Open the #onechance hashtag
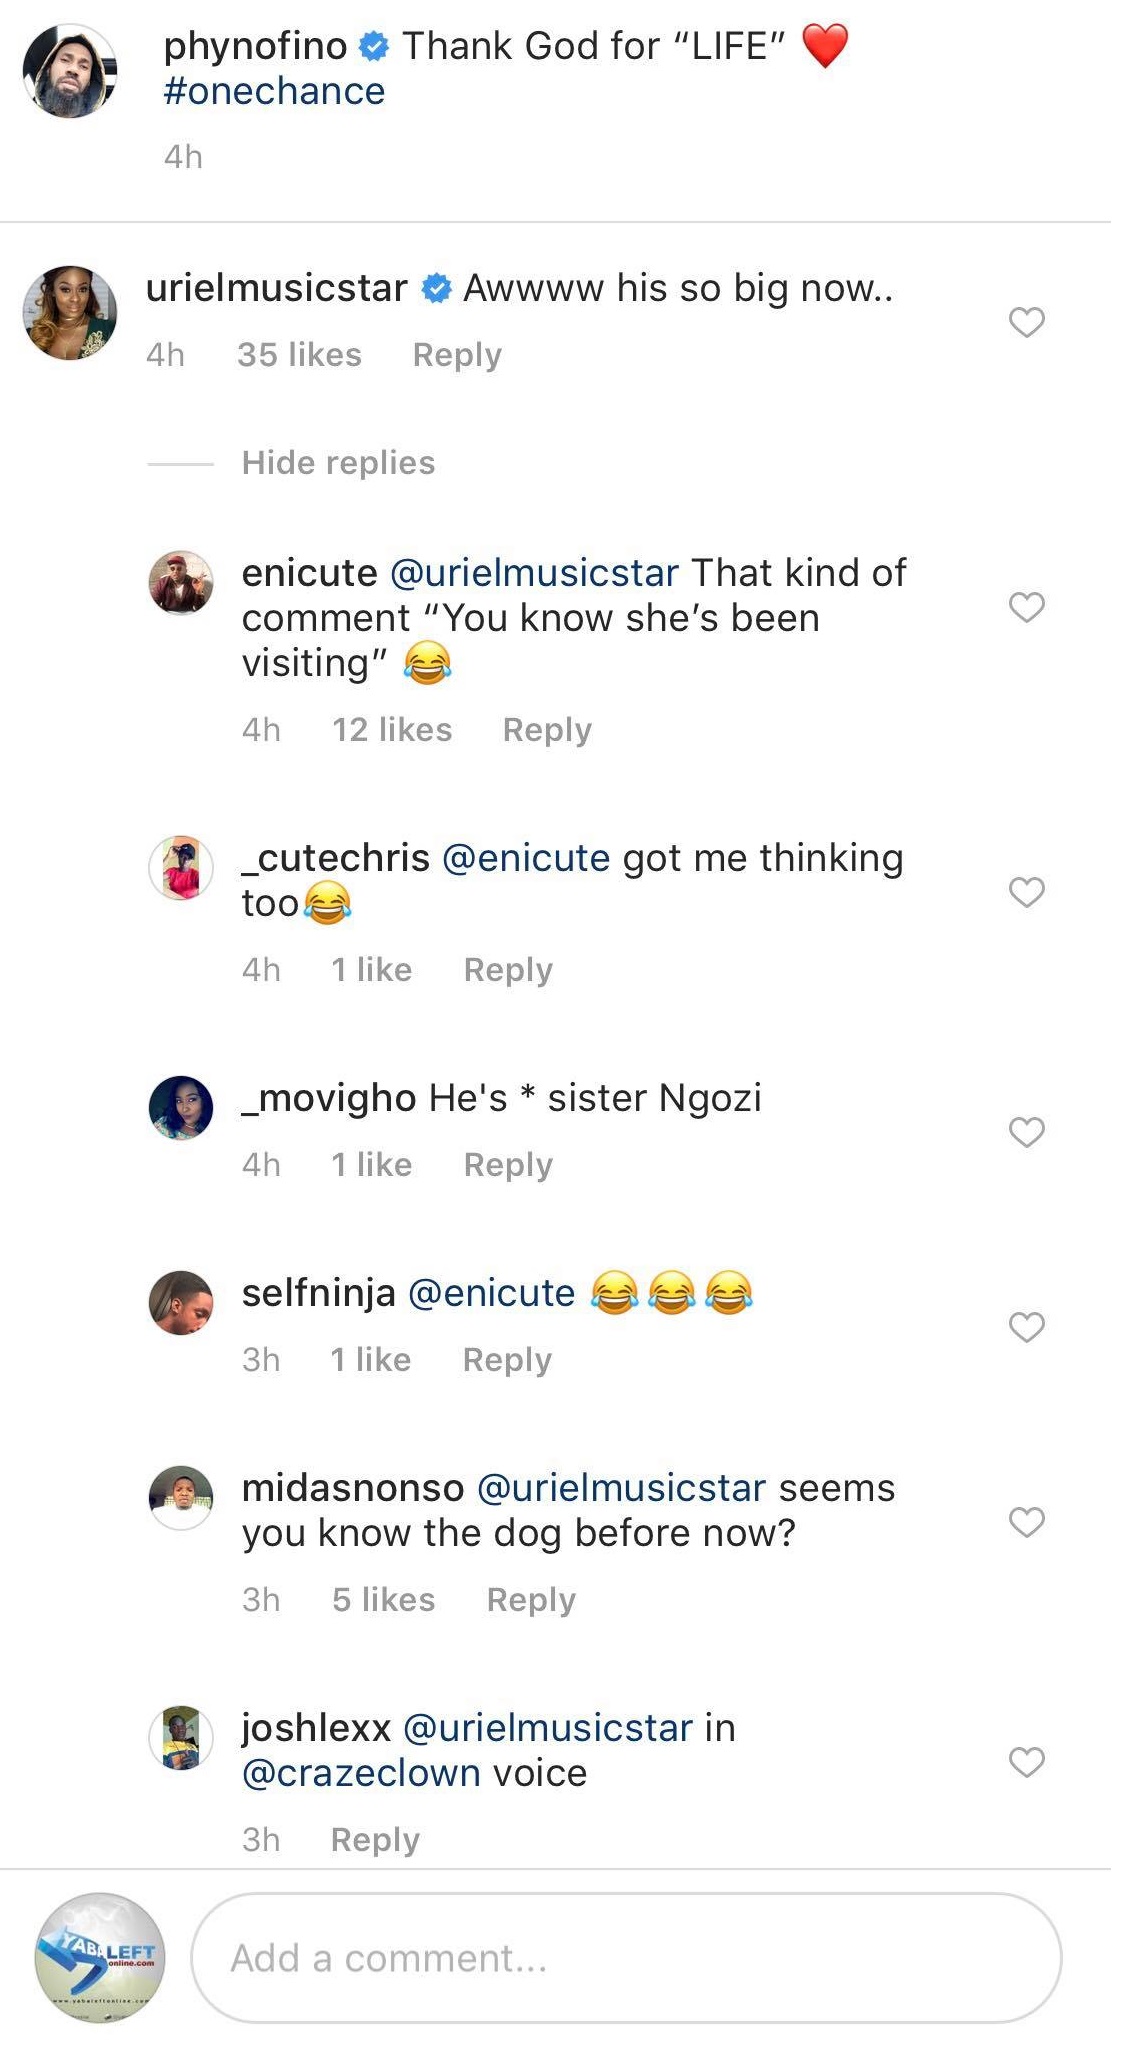Image resolution: width=1124 pixels, height=2068 pixels. pos(274,92)
